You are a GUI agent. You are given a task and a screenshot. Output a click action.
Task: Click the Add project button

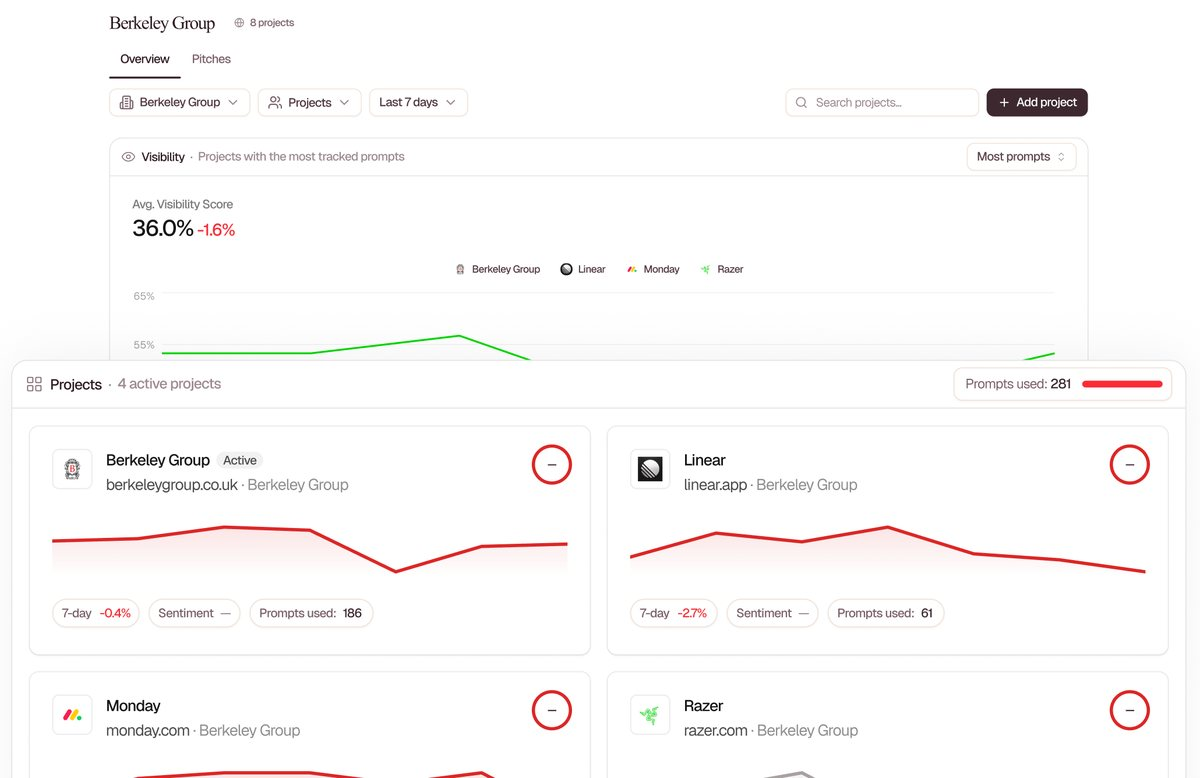[x=1037, y=102]
